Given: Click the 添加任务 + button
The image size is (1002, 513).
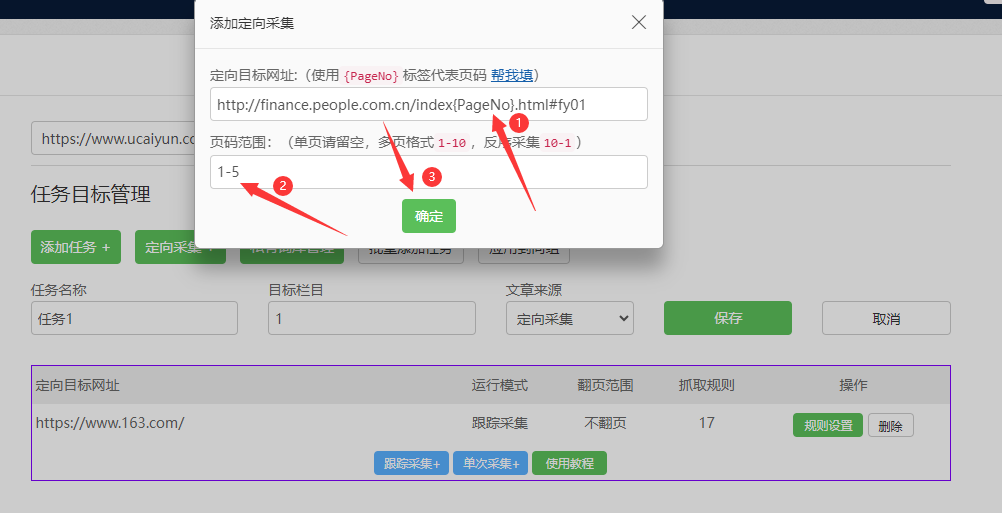Looking at the screenshot, I should tap(75, 247).
